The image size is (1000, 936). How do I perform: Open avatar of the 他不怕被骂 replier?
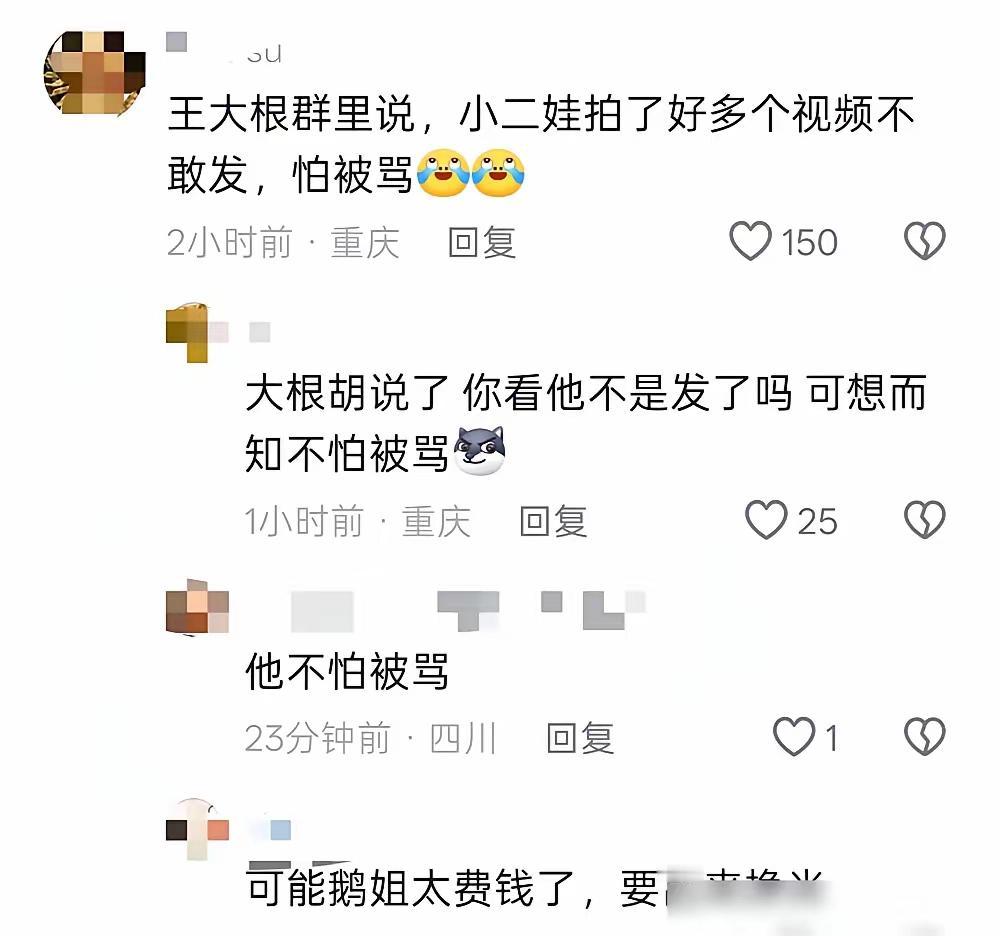(x=197, y=607)
